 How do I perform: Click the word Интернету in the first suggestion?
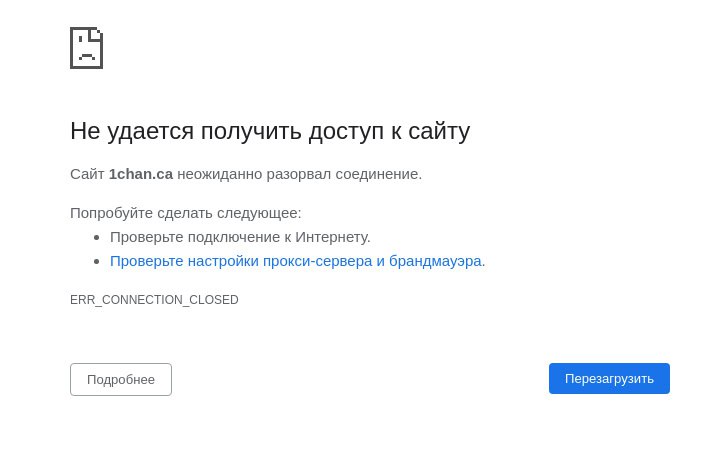click(x=332, y=237)
